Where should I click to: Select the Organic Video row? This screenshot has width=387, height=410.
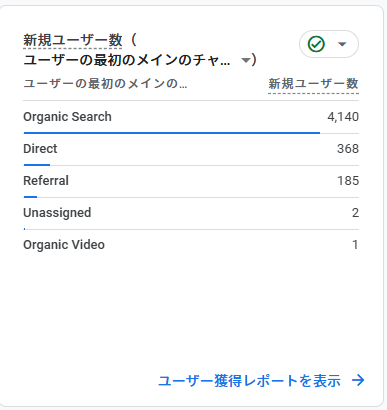191,245
